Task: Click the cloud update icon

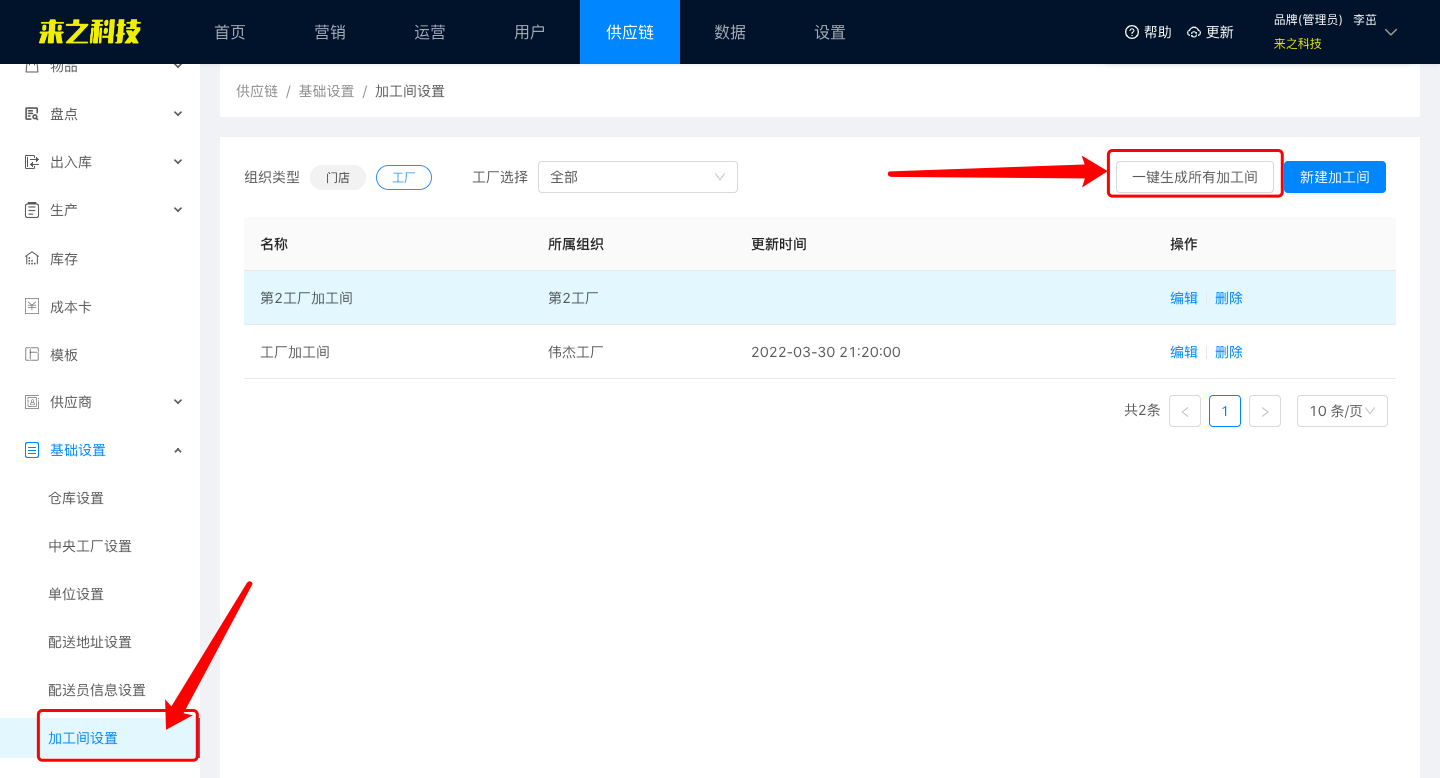Action: (x=1194, y=32)
